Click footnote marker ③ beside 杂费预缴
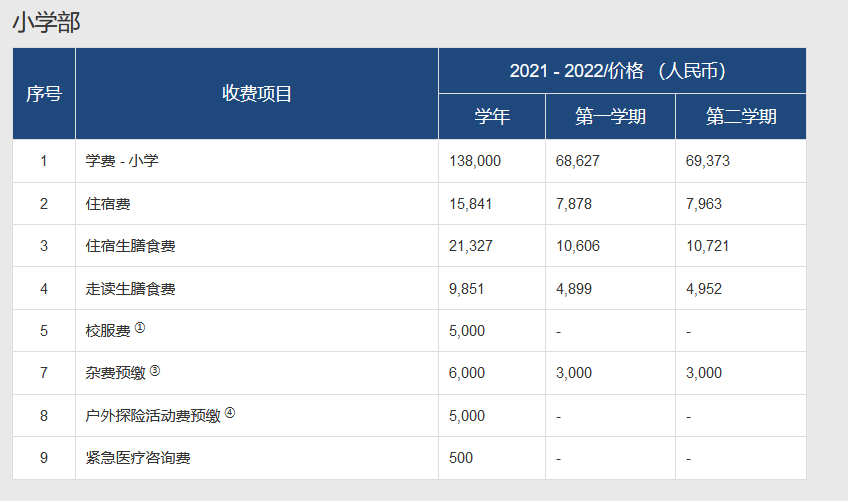 click(x=155, y=370)
